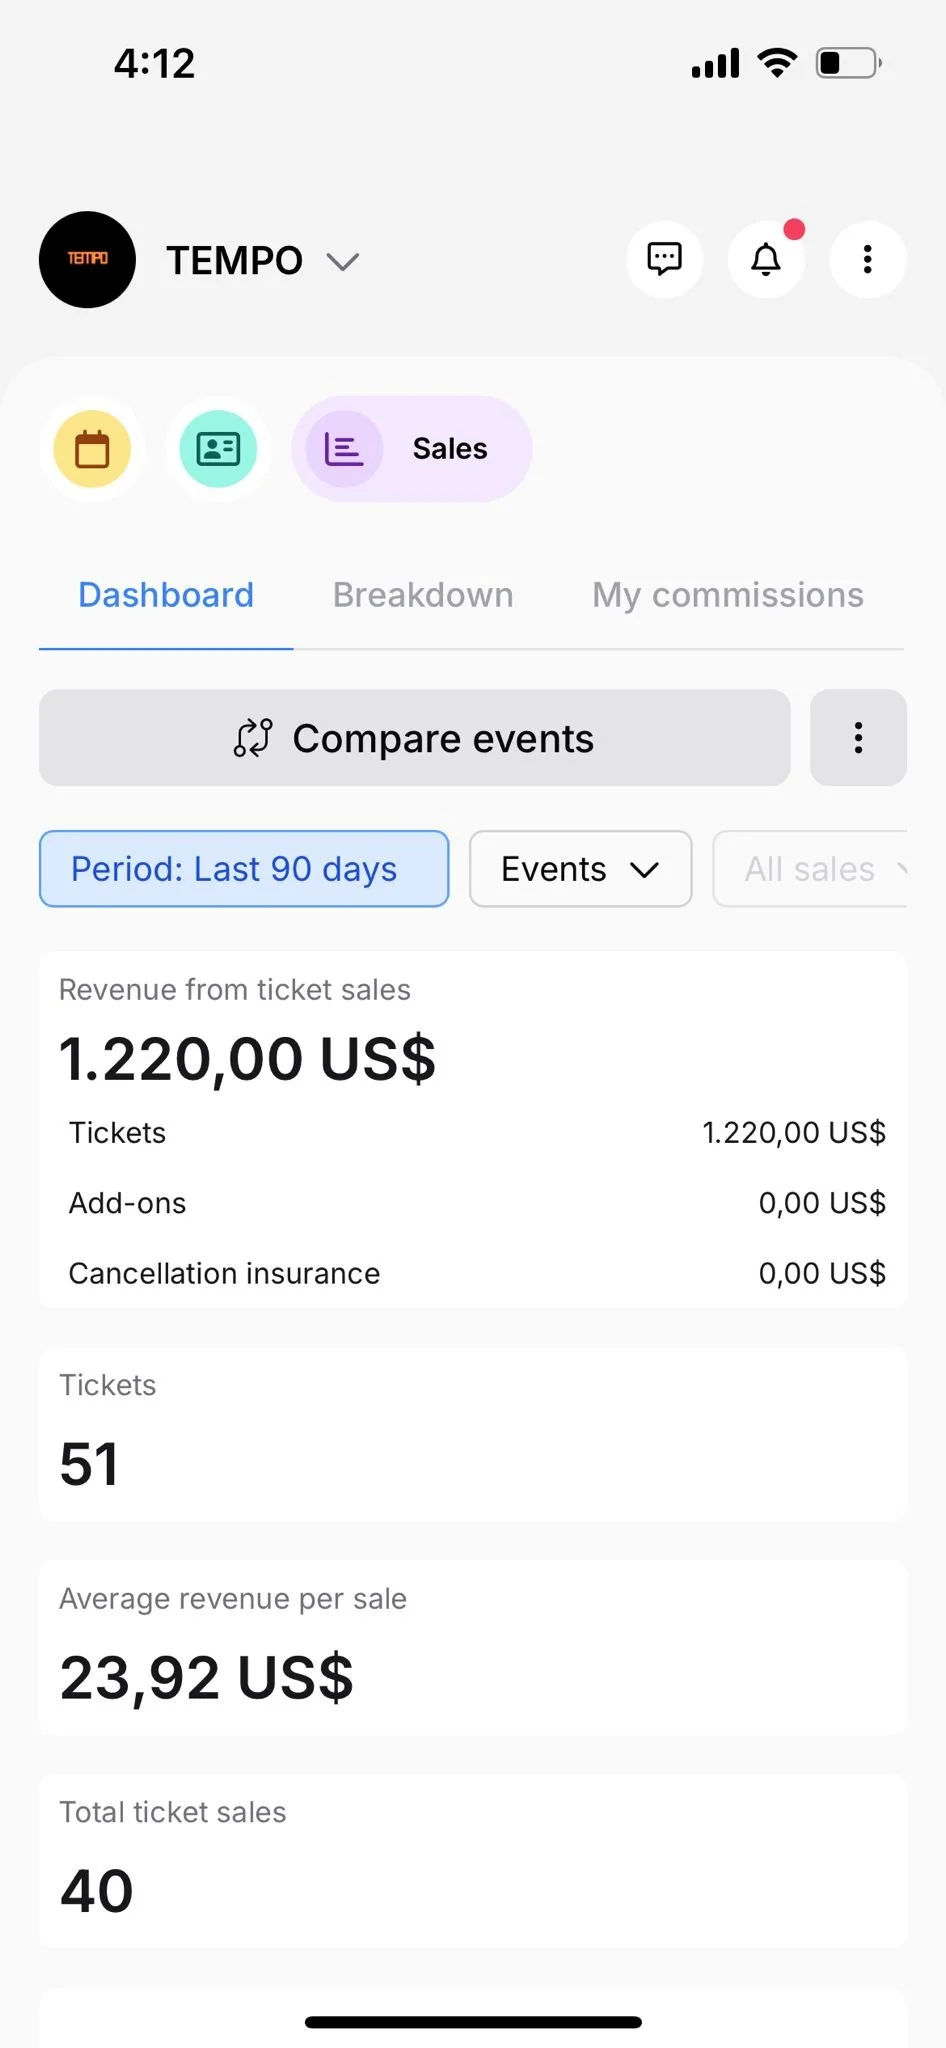This screenshot has width=946, height=2048.
Task: Open the chat messages icon
Action: tap(664, 259)
